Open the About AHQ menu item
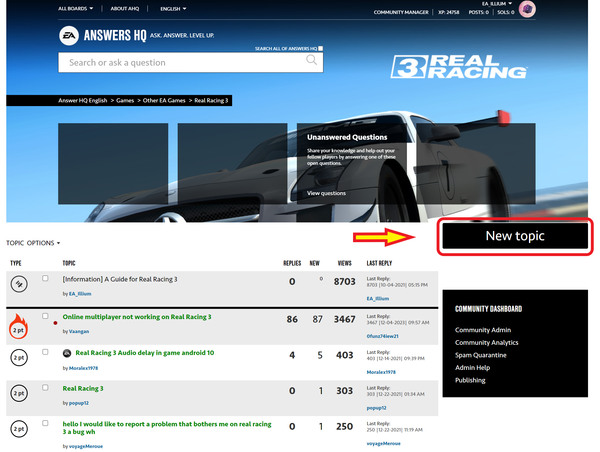Image resolution: width=600 pixels, height=452 pixels. pyautogui.click(x=125, y=8)
